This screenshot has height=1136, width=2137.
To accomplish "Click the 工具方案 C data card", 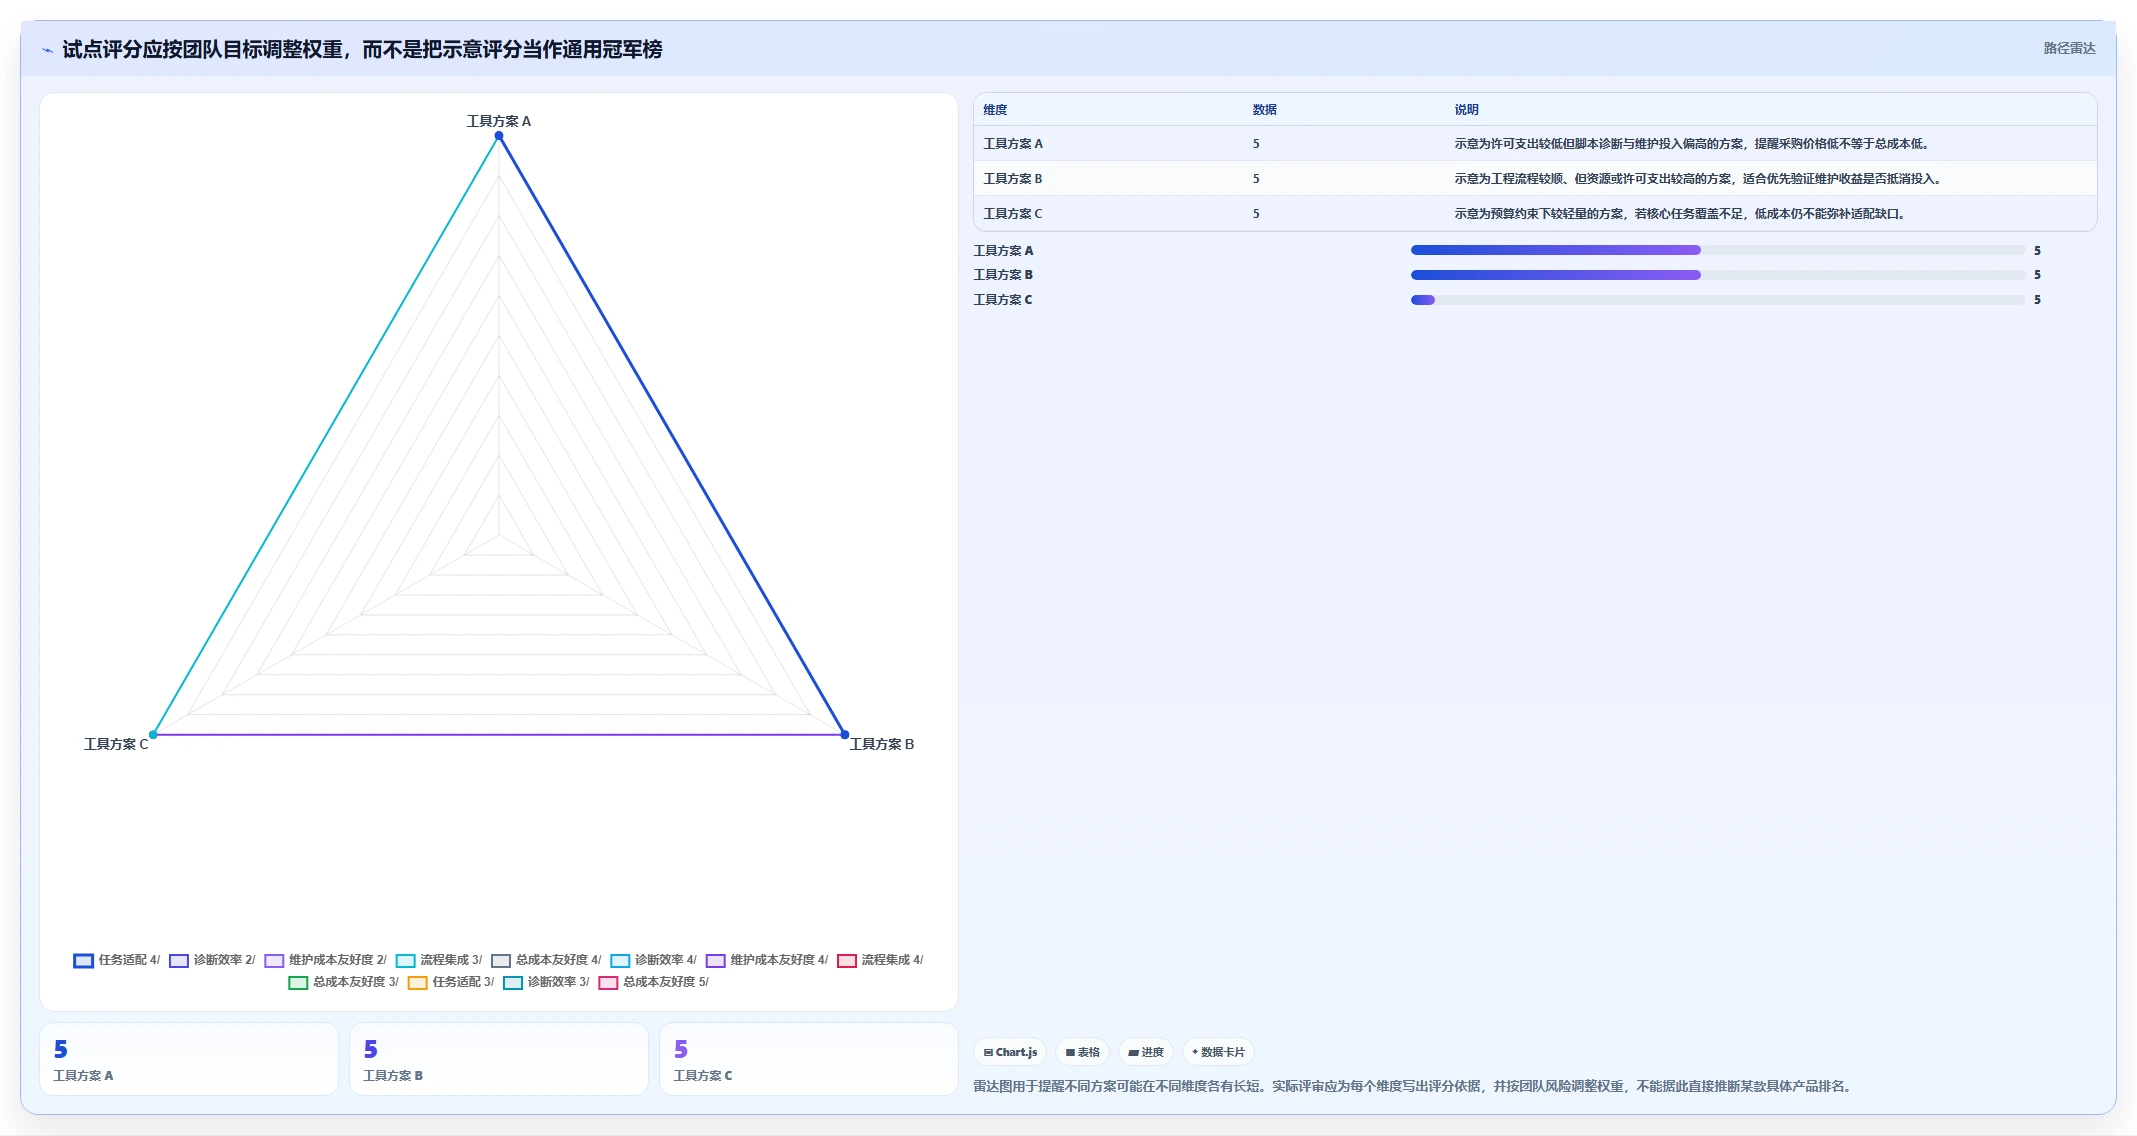I will coord(809,1059).
